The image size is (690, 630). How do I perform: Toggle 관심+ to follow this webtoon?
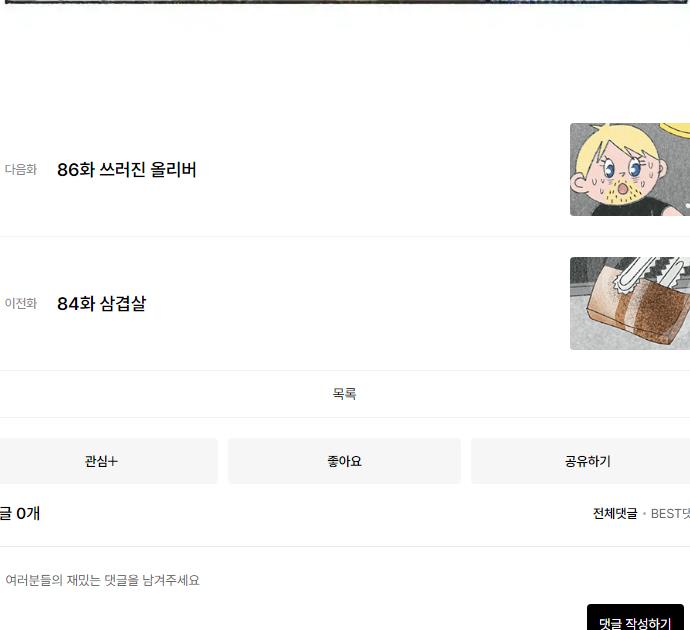101,461
